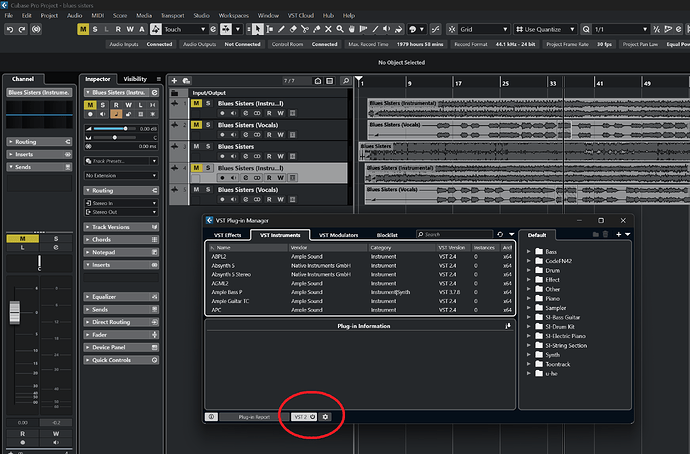
Task: Select the Object Selection arrow tool
Action: click(258, 29)
